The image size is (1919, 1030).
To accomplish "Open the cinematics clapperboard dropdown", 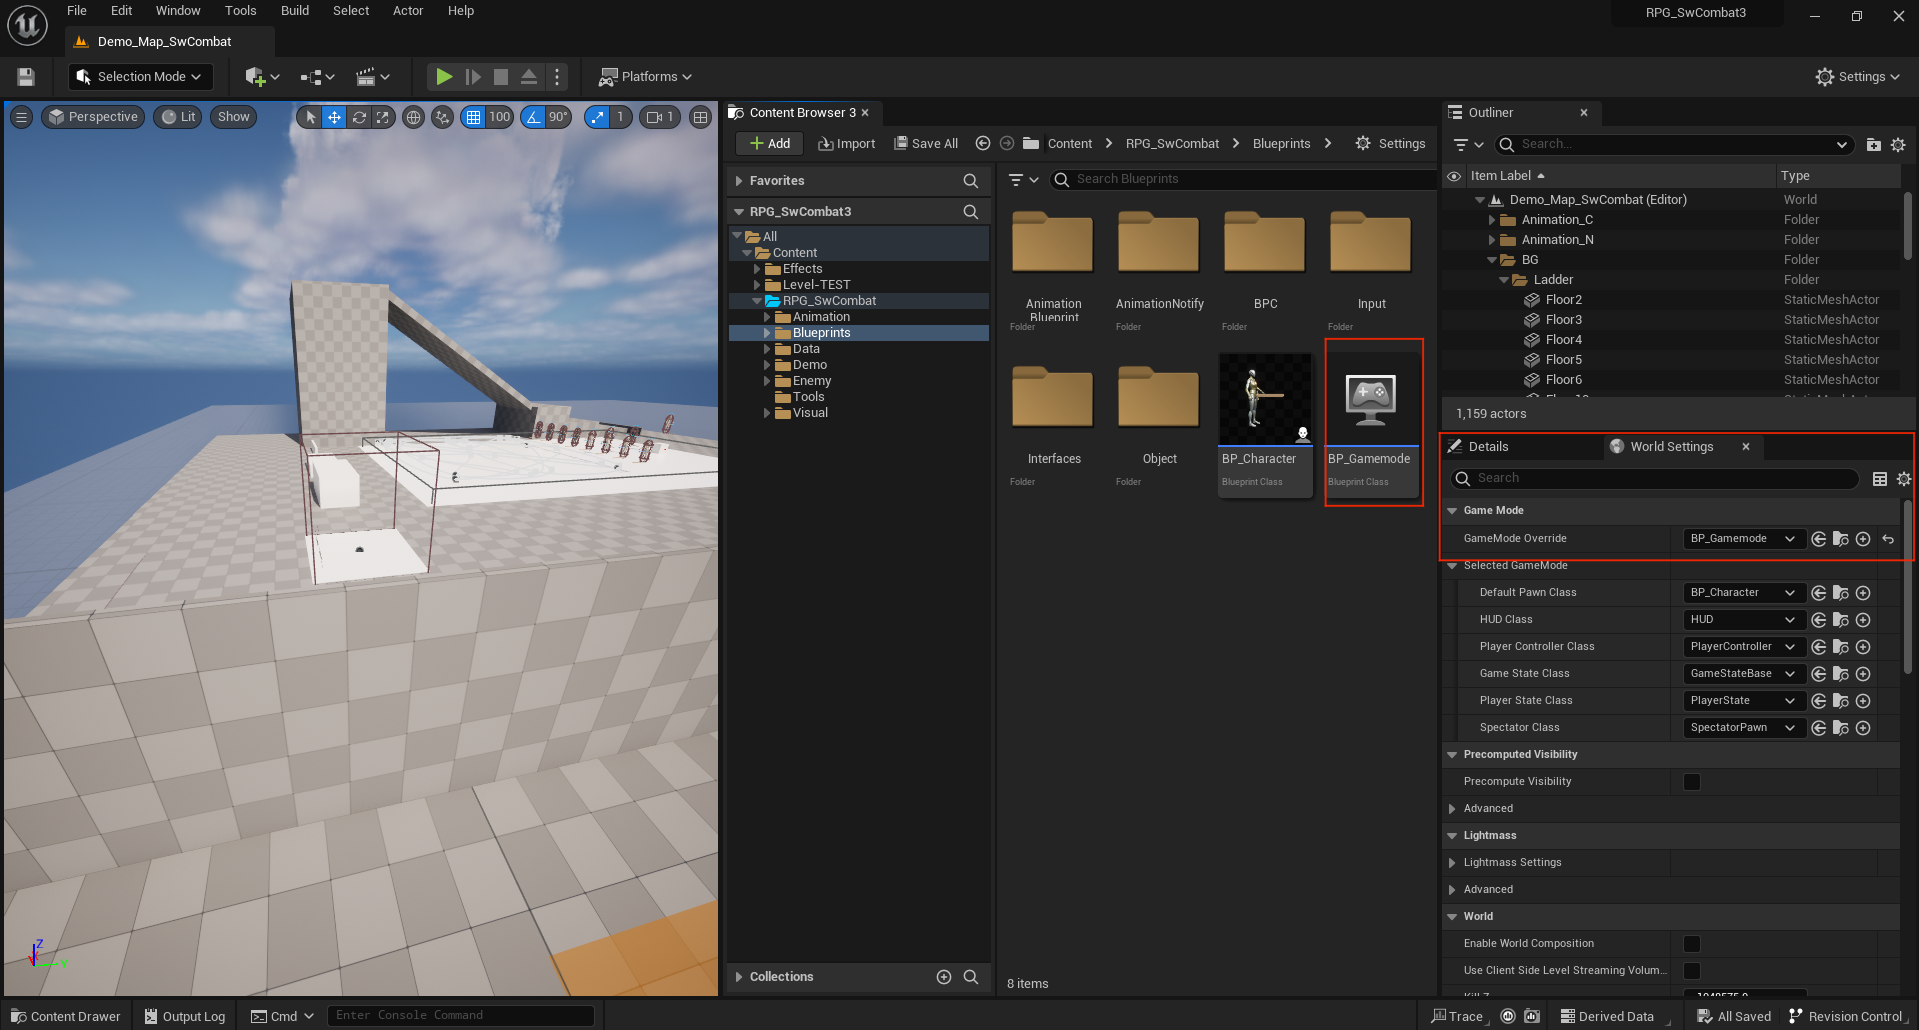I will 373,77.
